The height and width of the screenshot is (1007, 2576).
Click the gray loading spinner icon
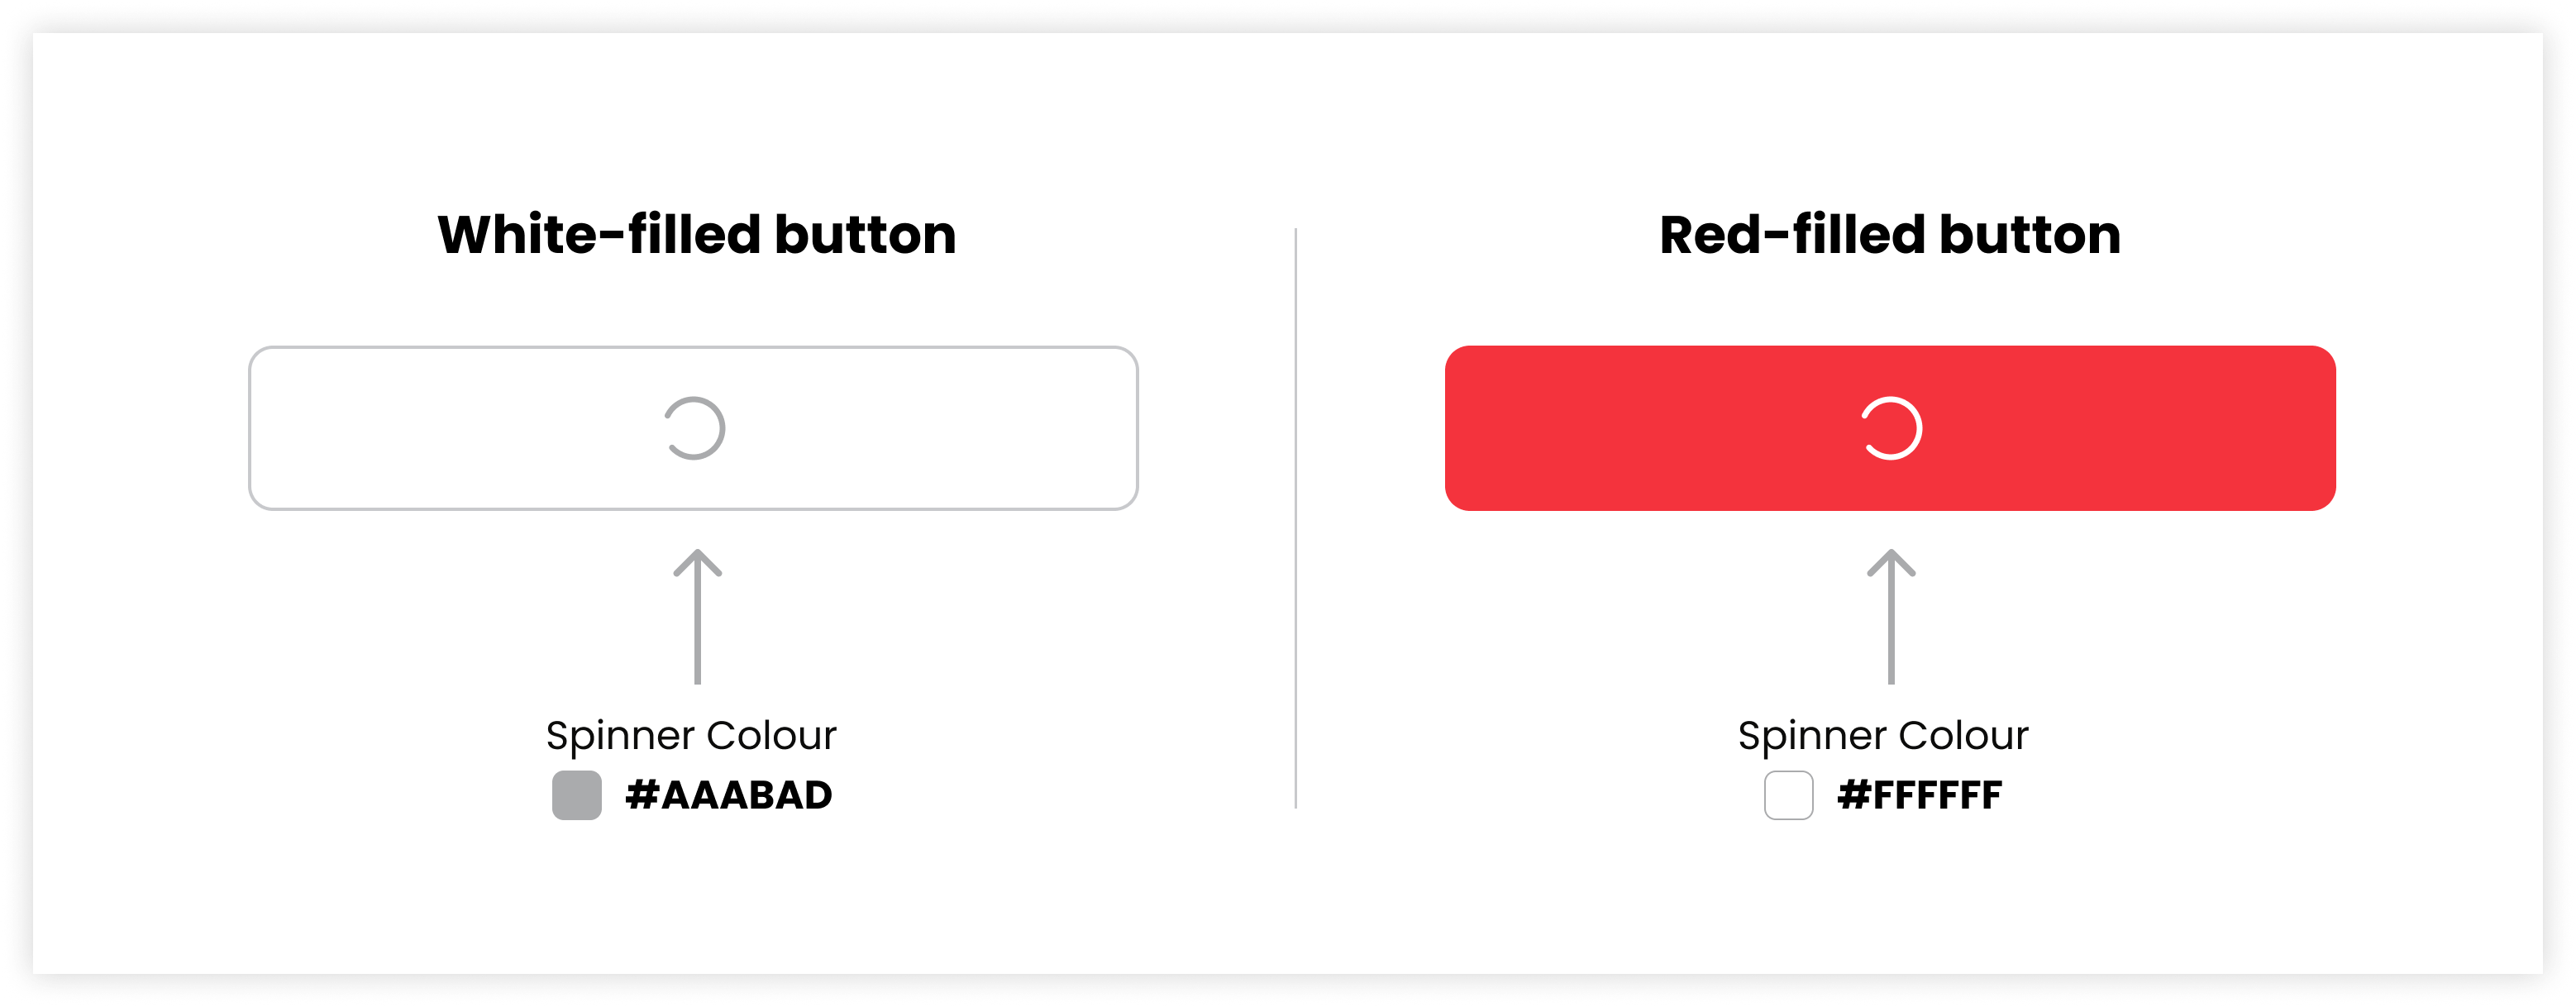695,428
